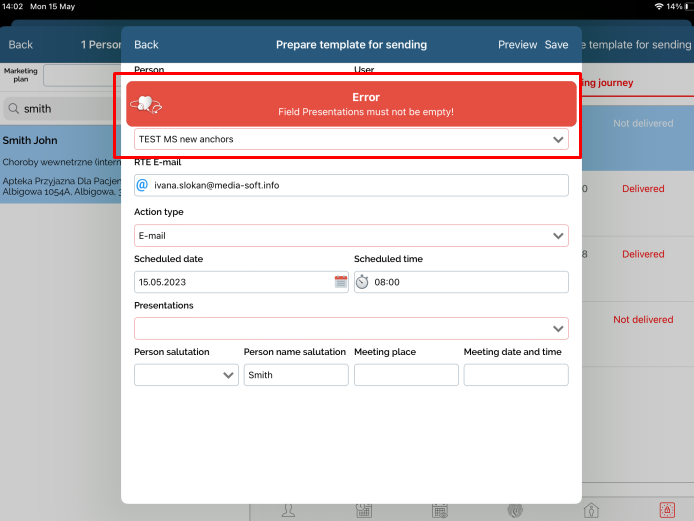Open the fingerprint icon in bottom bar
The height and width of the screenshot is (521, 694).
[x=516, y=510]
